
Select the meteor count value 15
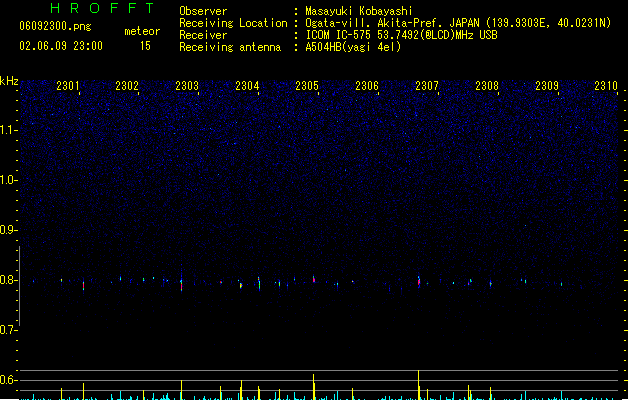click(145, 46)
